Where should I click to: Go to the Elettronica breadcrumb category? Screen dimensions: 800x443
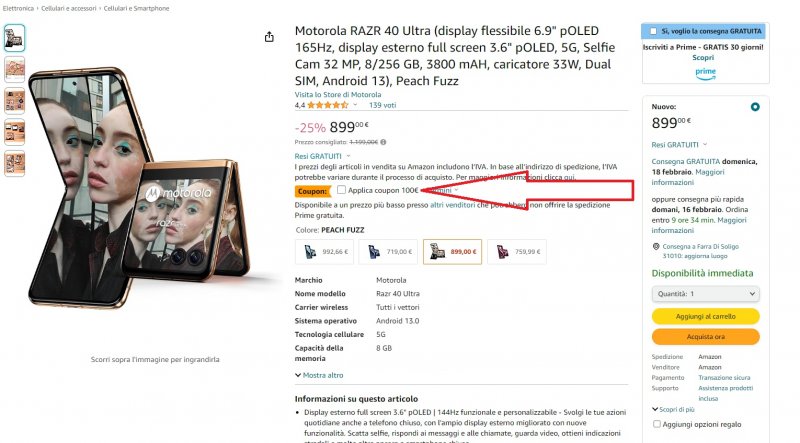[18, 8]
